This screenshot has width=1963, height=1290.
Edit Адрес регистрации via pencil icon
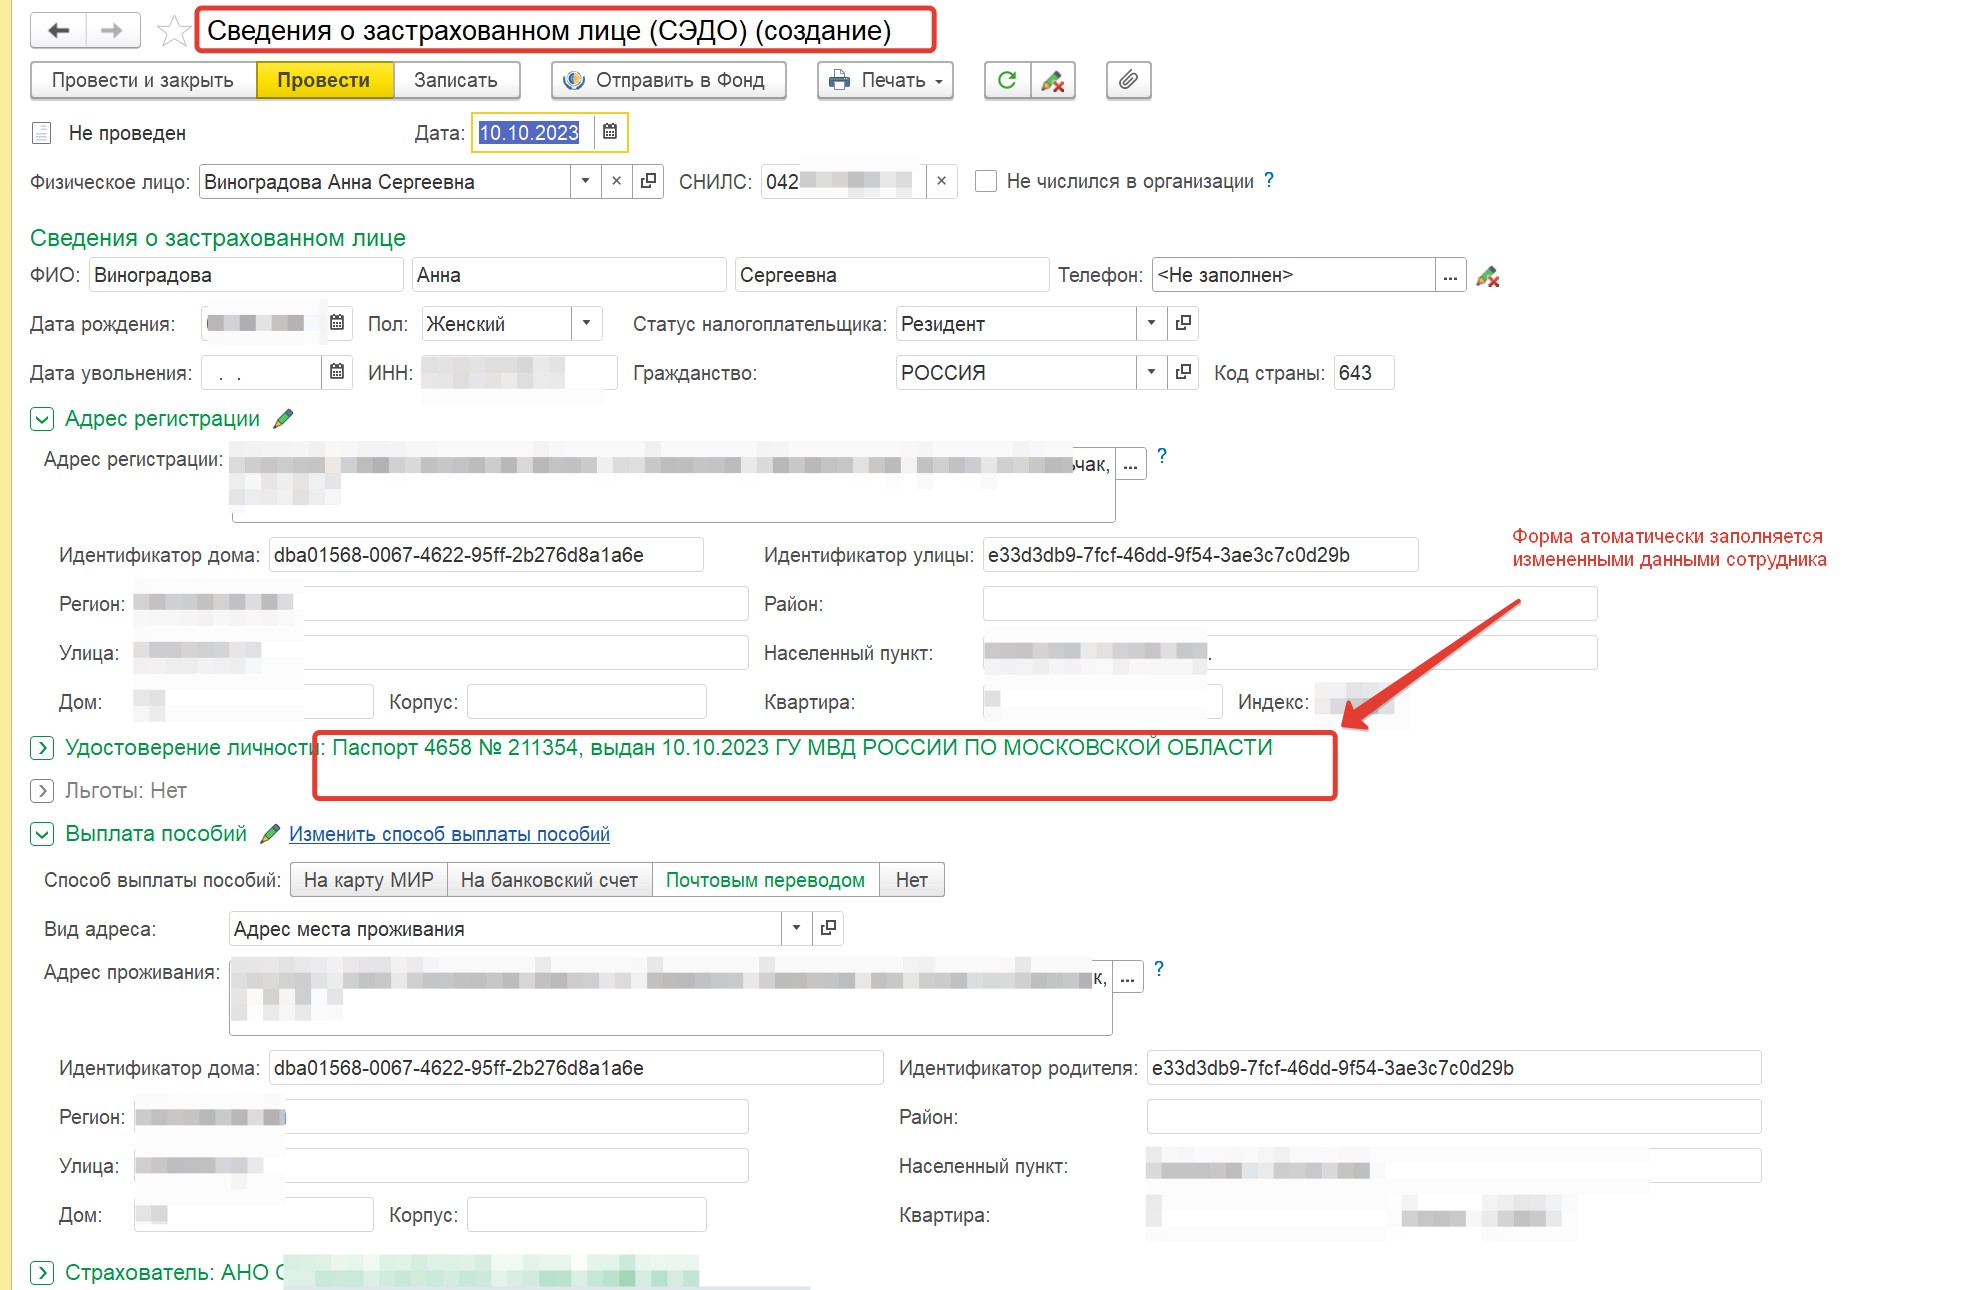pos(283,419)
